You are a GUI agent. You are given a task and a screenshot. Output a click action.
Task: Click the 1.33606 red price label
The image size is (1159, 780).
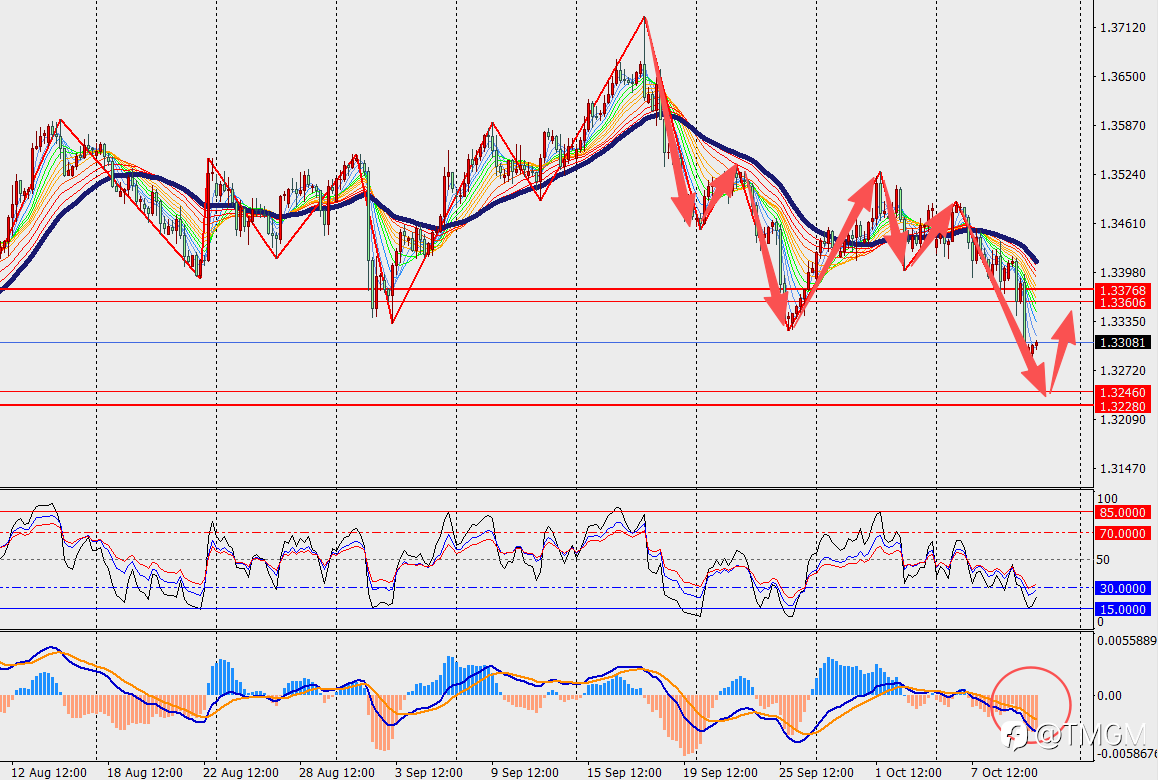point(1122,302)
